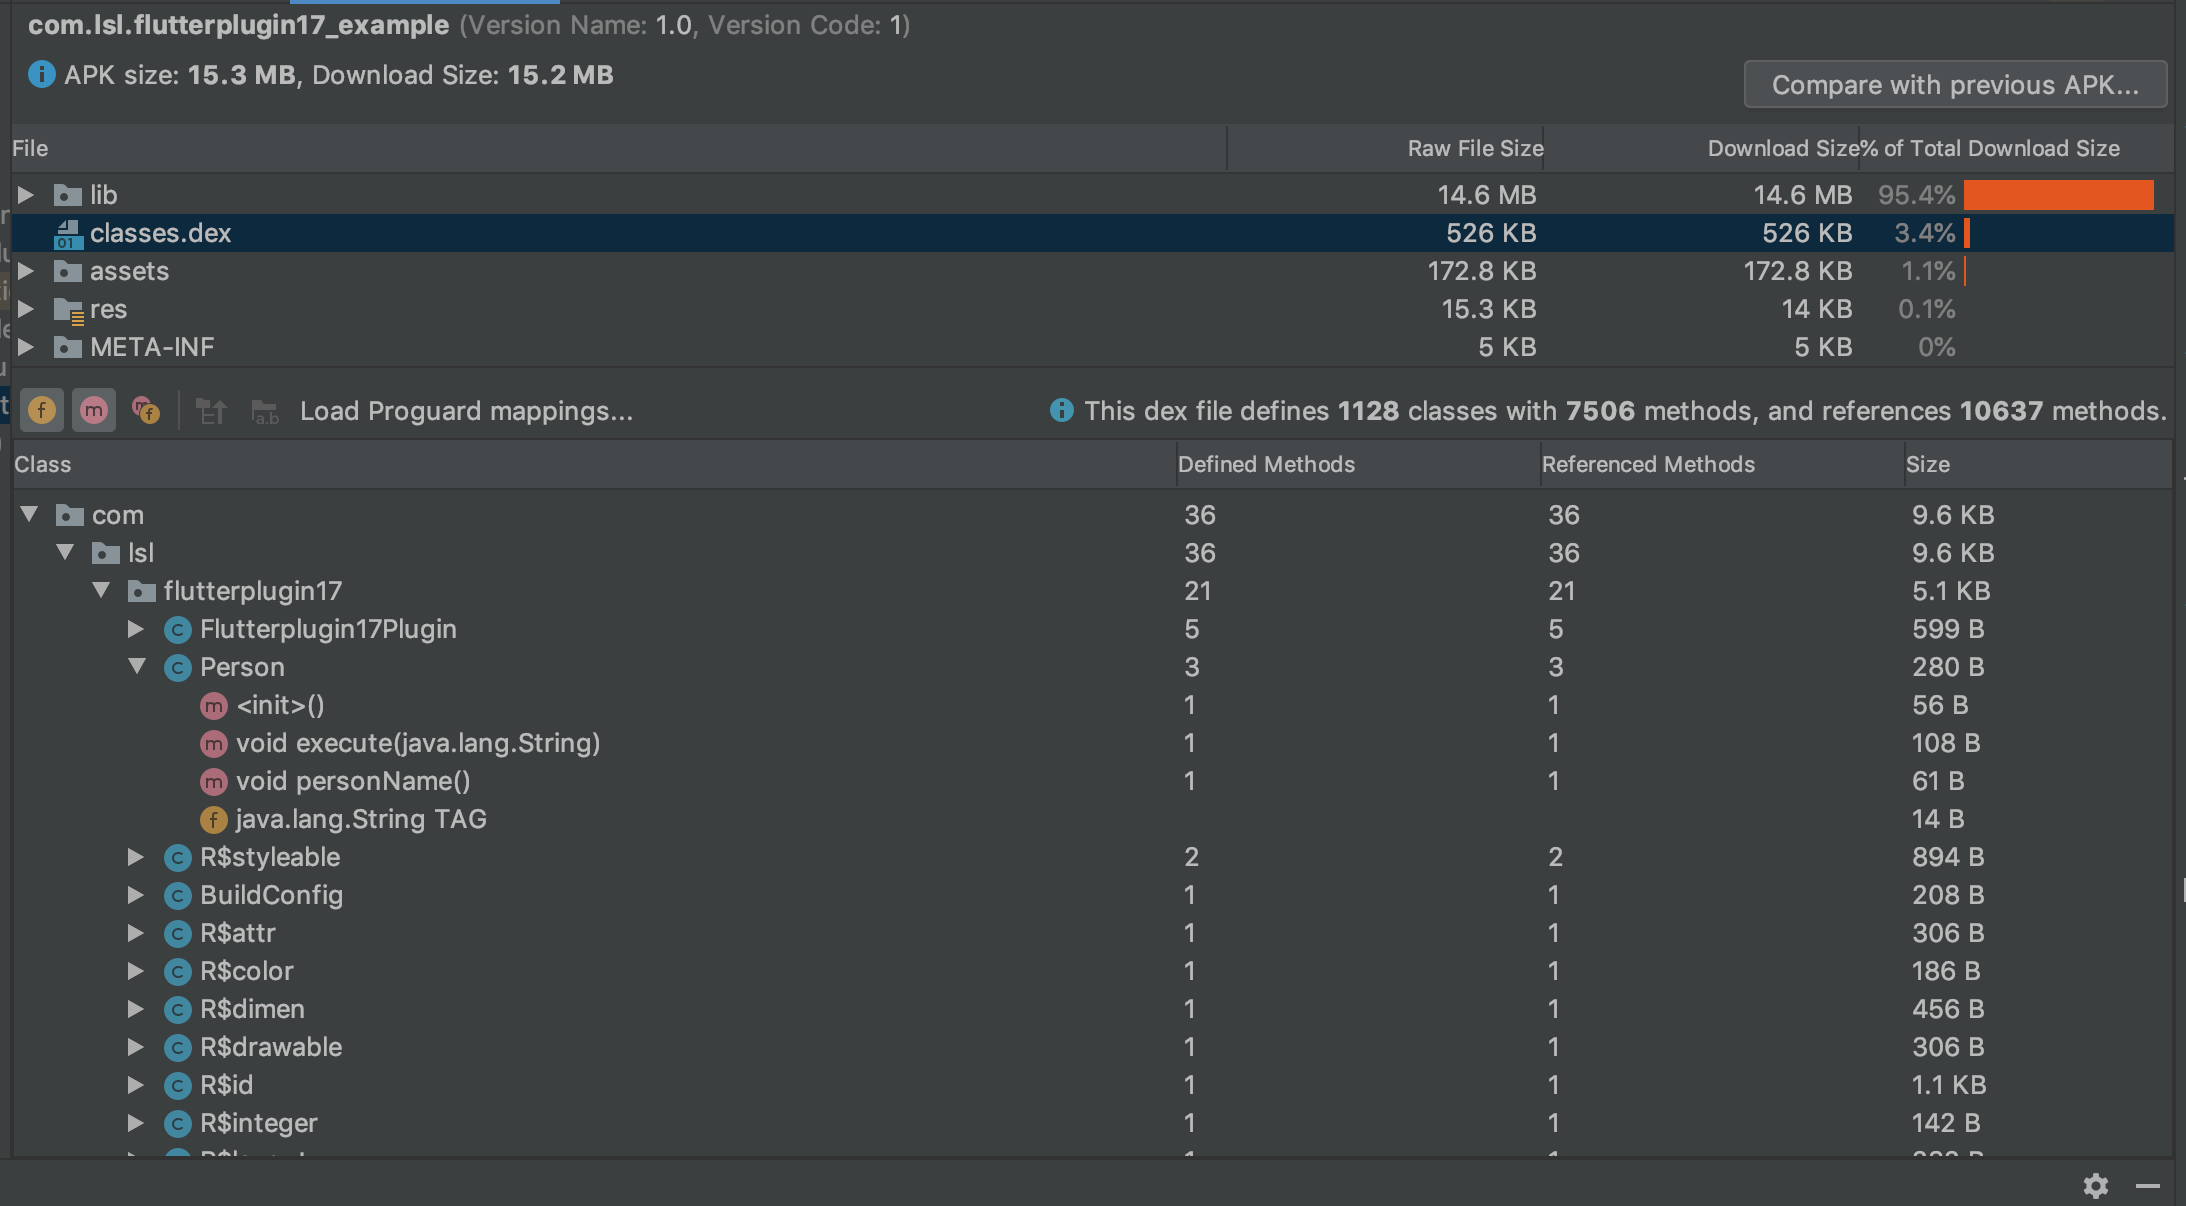Select the void execute(java.lang.String) row
Viewport: 2186px width, 1206px height.
418,743
